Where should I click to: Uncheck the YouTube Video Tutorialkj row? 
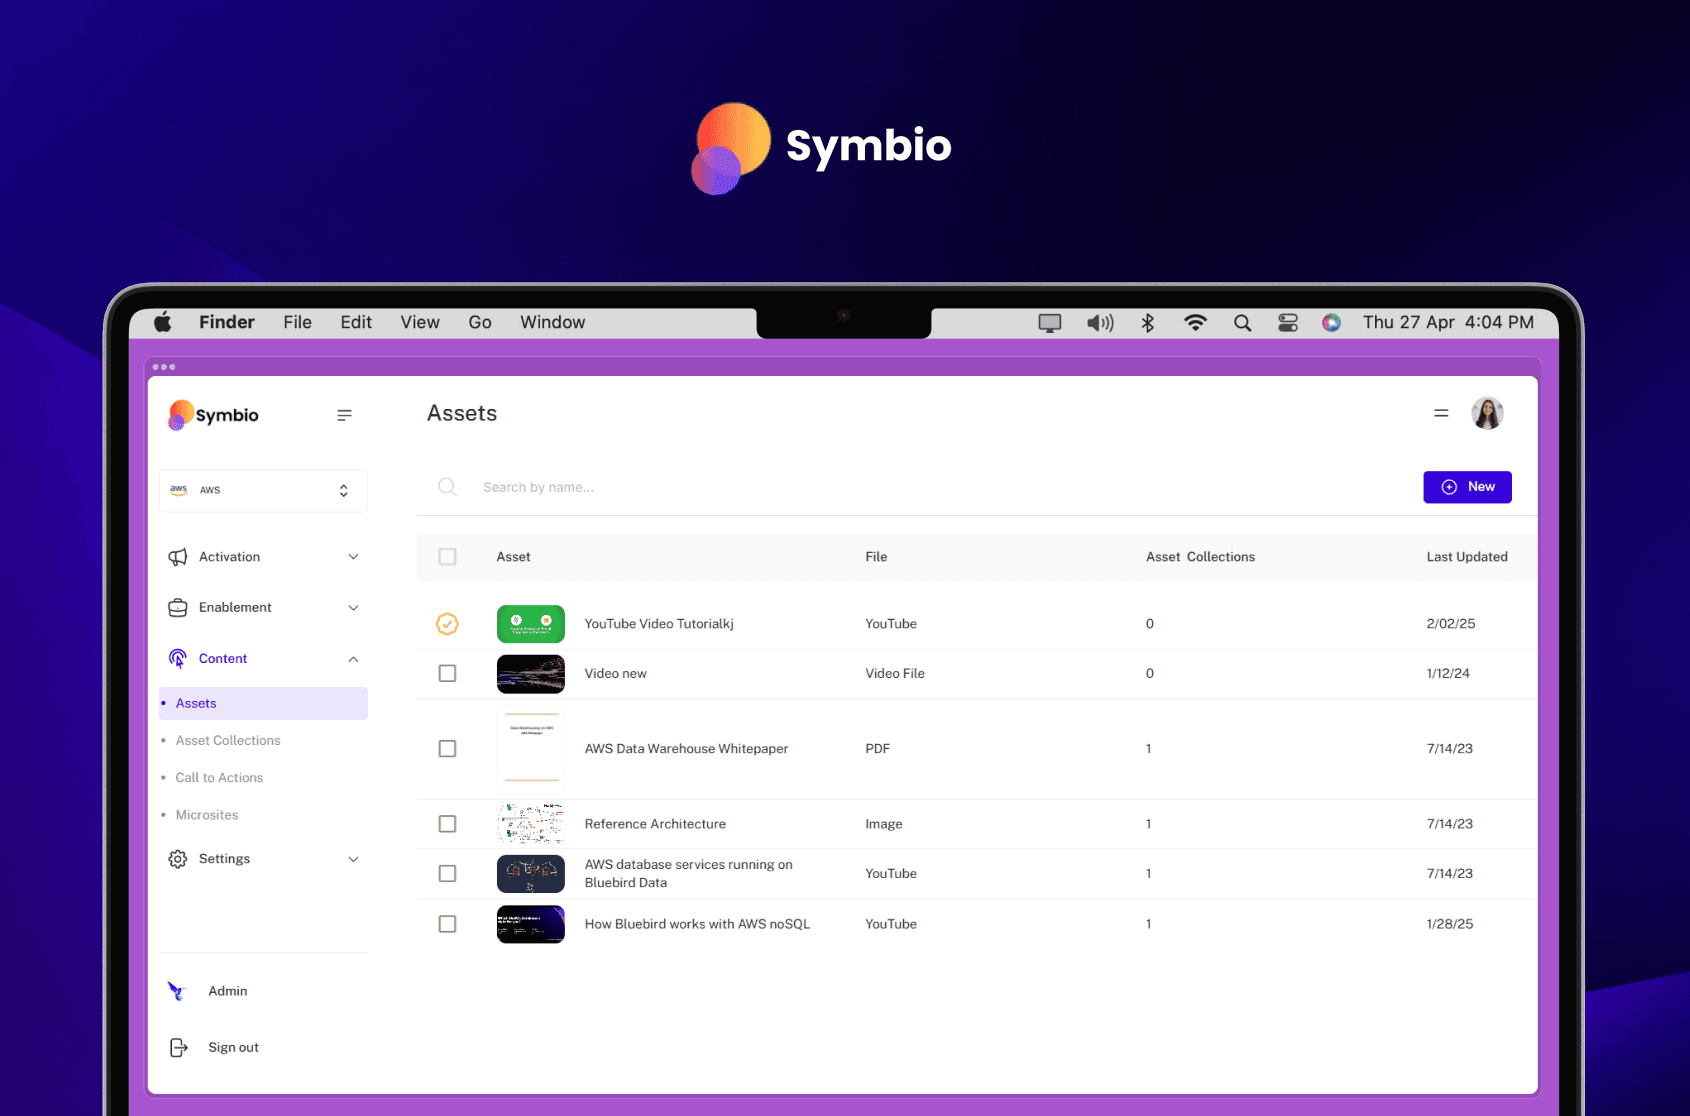point(447,624)
